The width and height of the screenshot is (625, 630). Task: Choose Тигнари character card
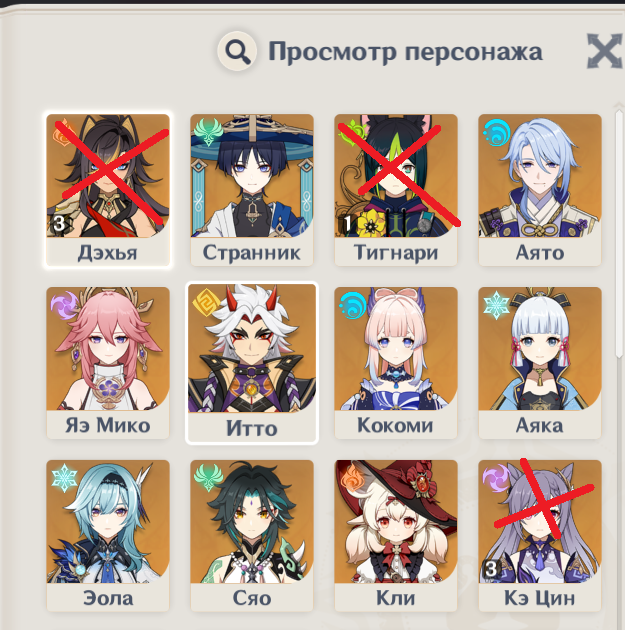pyautogui.click(x=396, y=190)
